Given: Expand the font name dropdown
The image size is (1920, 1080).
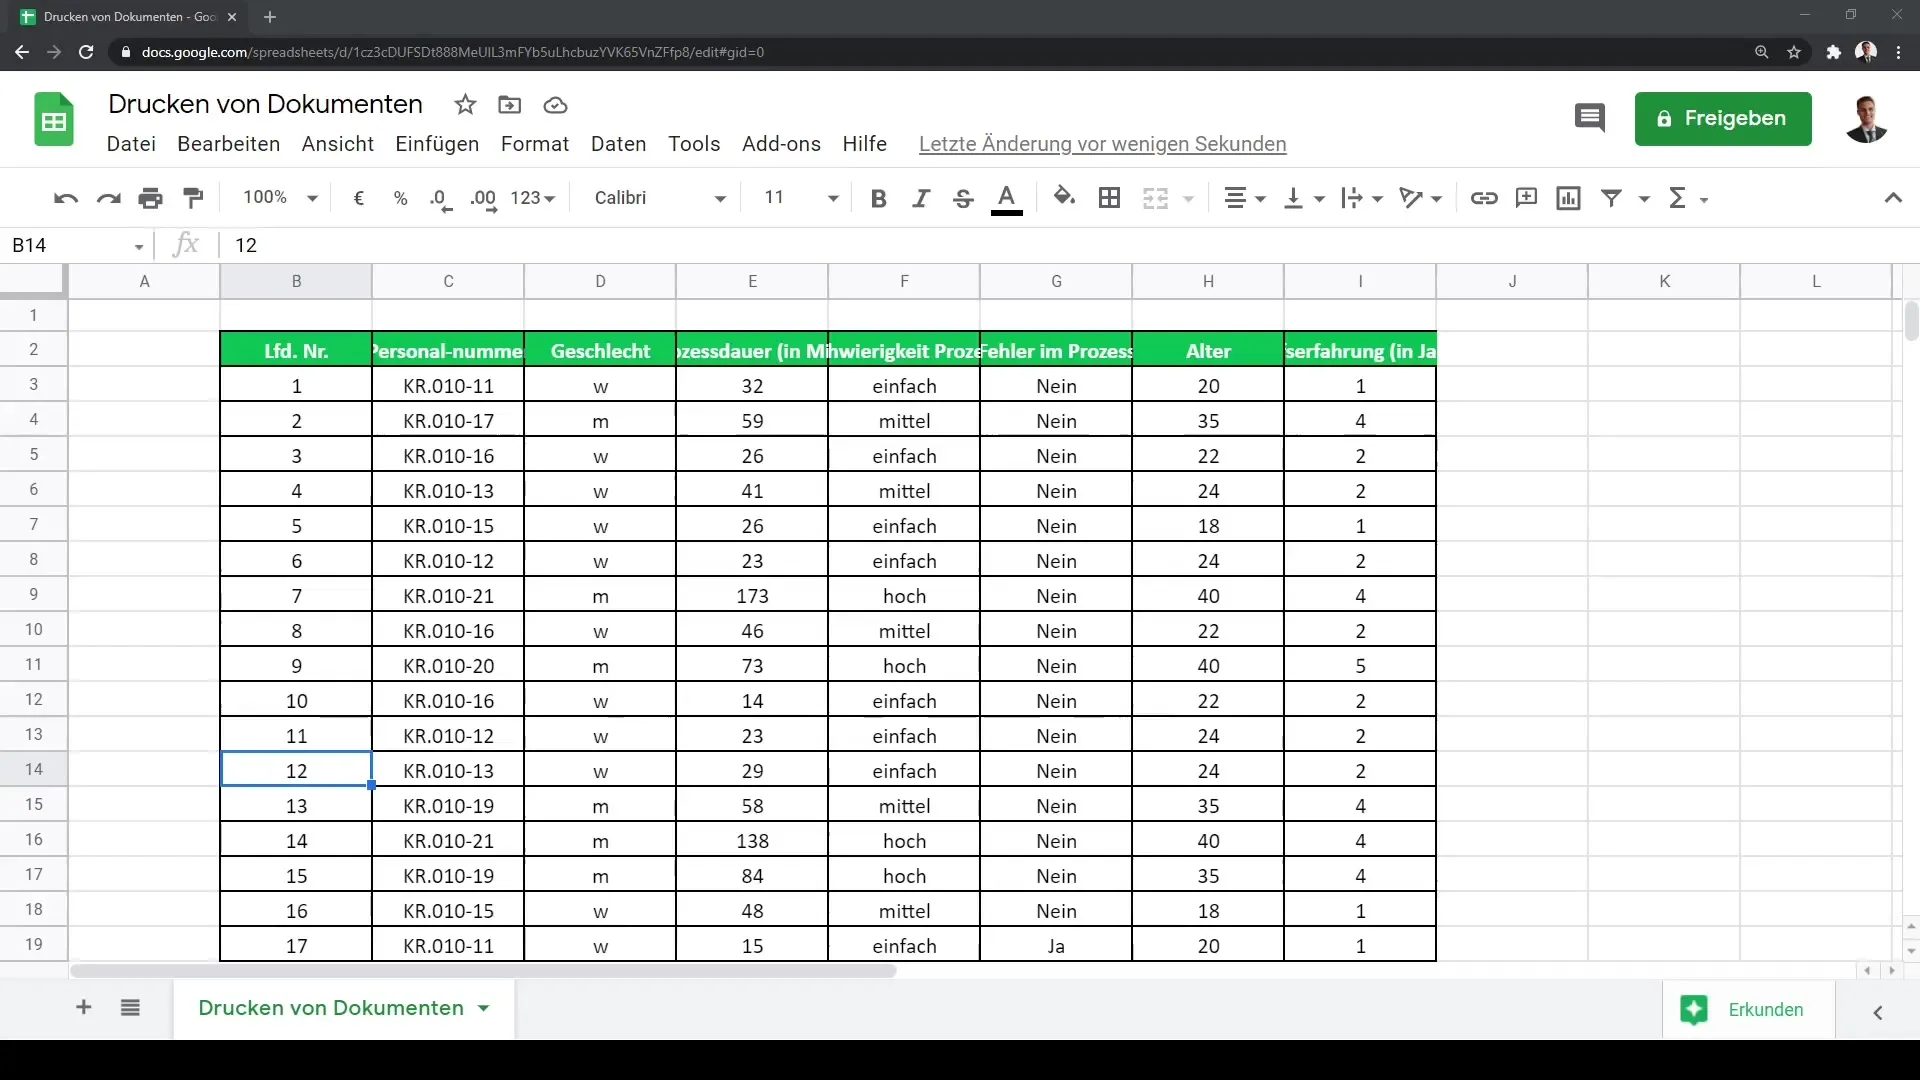Looking at the screenshot, I should coord(720,198).
